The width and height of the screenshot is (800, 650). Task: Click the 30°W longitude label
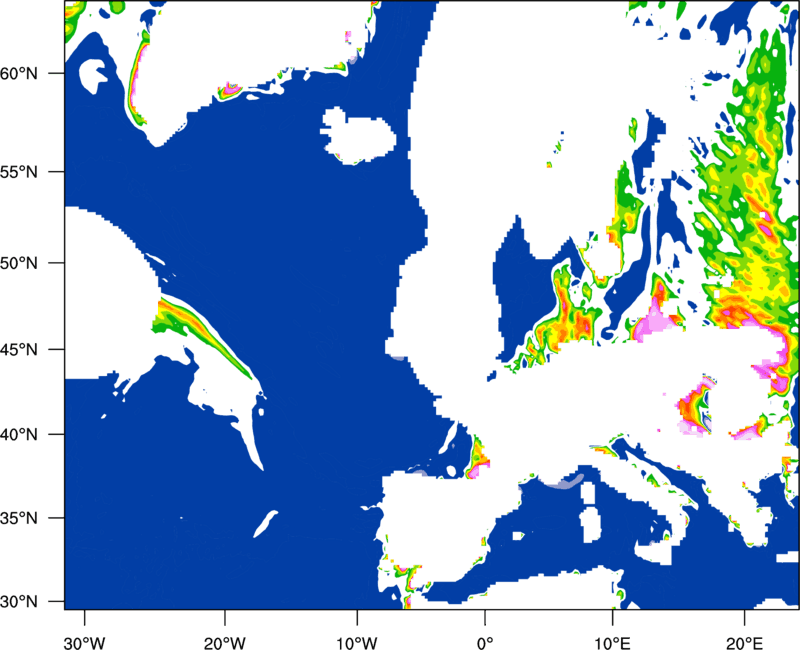click(x=85, y=643)
